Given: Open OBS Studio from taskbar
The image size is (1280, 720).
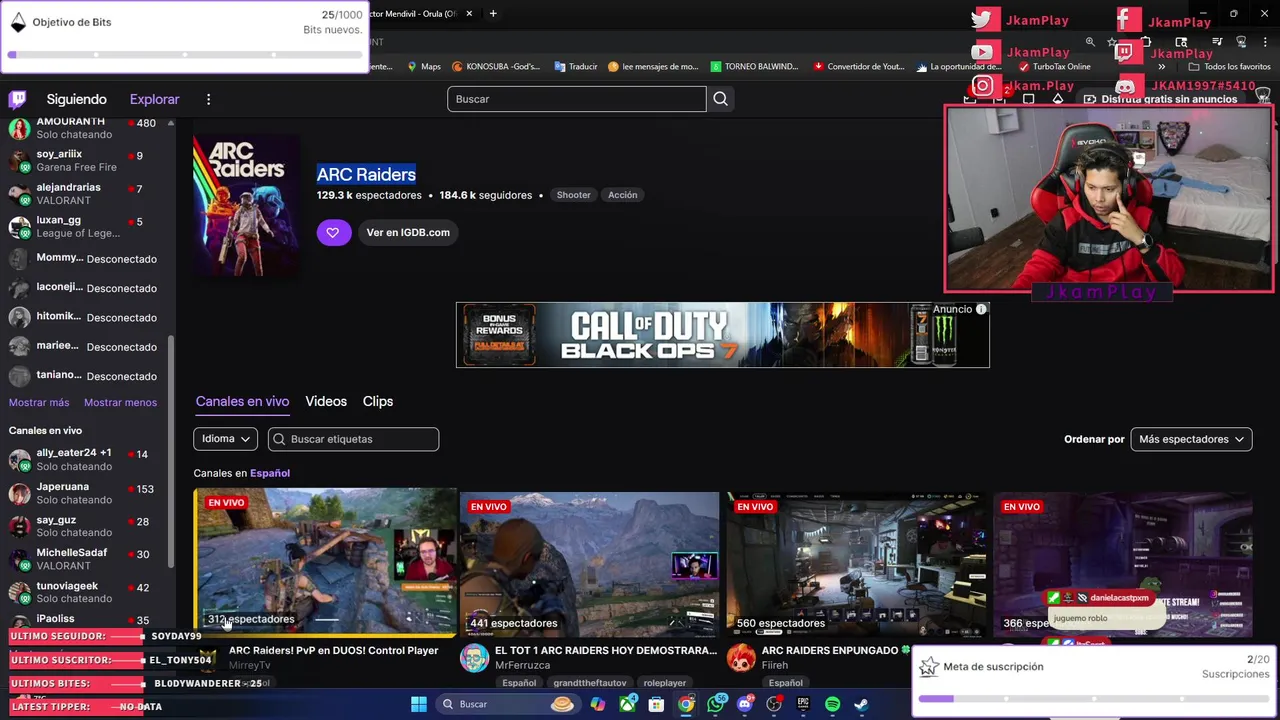Looking at the screenshot, I should pyautogui.click(x=773, y=704).
